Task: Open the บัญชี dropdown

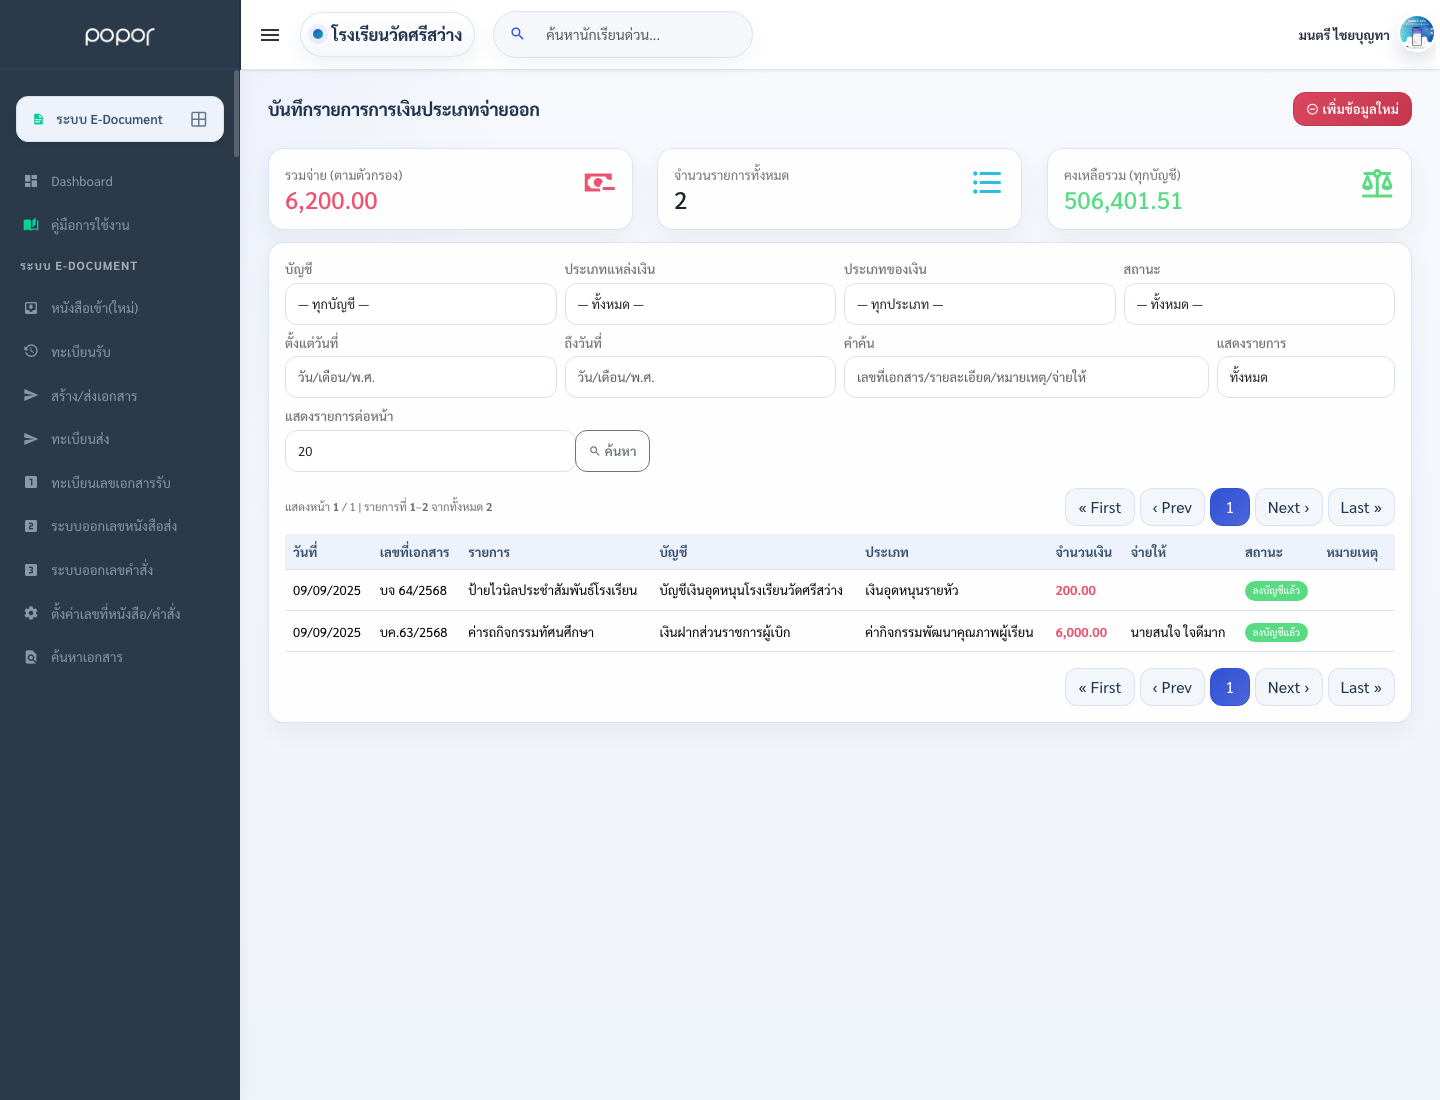Action: 421,304
